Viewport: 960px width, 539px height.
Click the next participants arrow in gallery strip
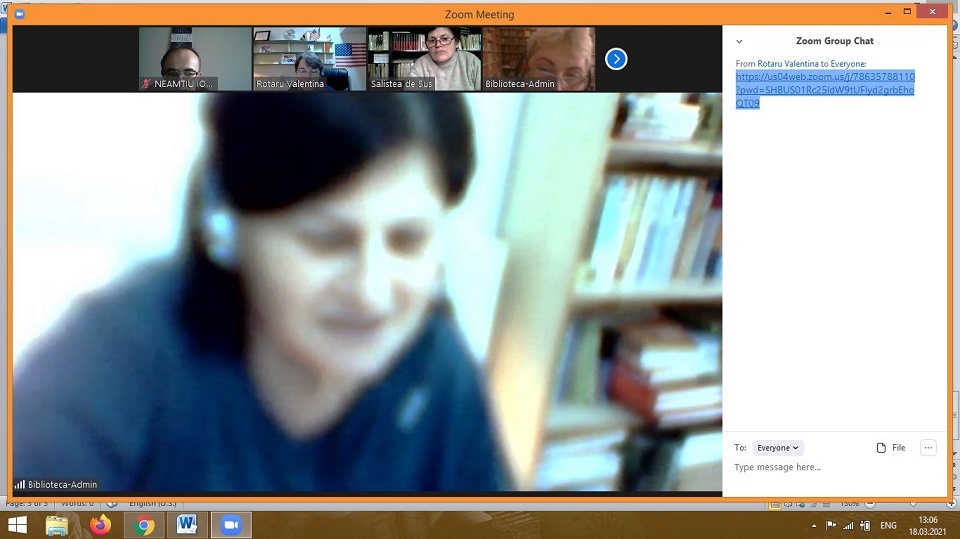616,59
